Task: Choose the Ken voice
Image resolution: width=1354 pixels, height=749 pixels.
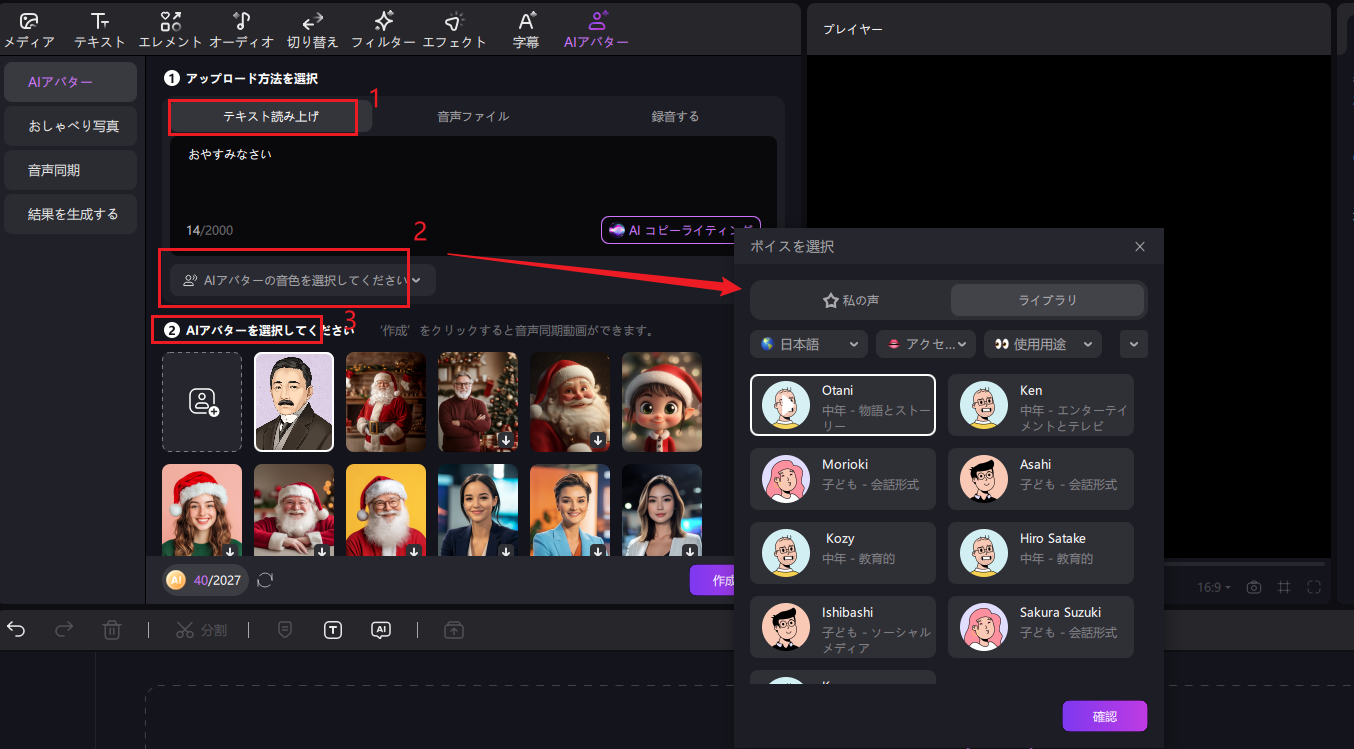Action: click(x=1040, y=405)
